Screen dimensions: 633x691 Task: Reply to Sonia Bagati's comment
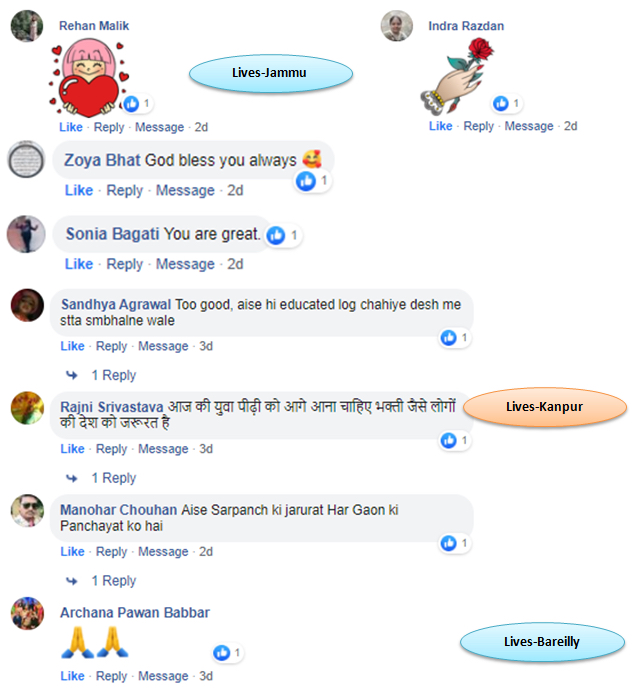pos(125,264)
